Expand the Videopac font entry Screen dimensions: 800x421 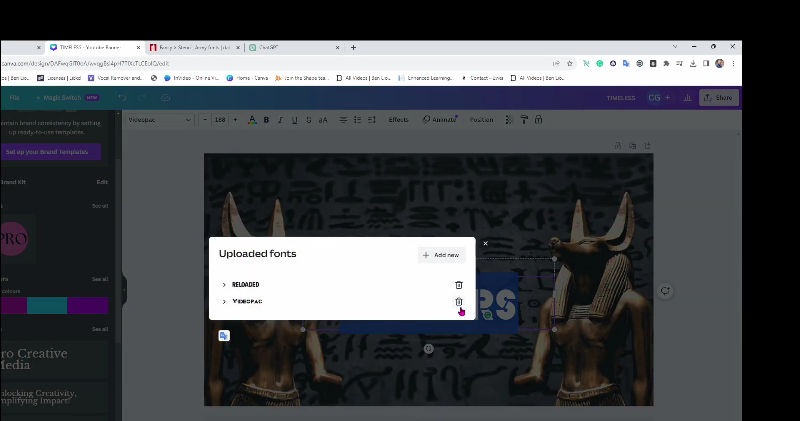pyautogui.click(x=223, y=302)
